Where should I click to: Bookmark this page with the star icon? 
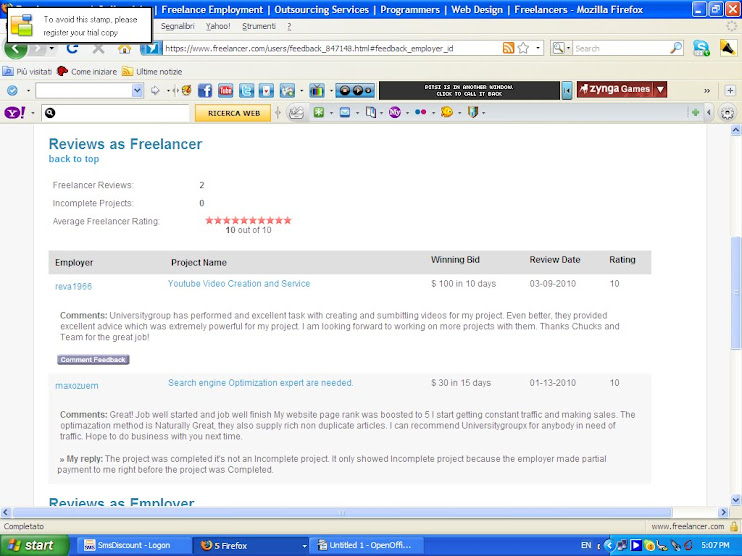pos(523,48)
